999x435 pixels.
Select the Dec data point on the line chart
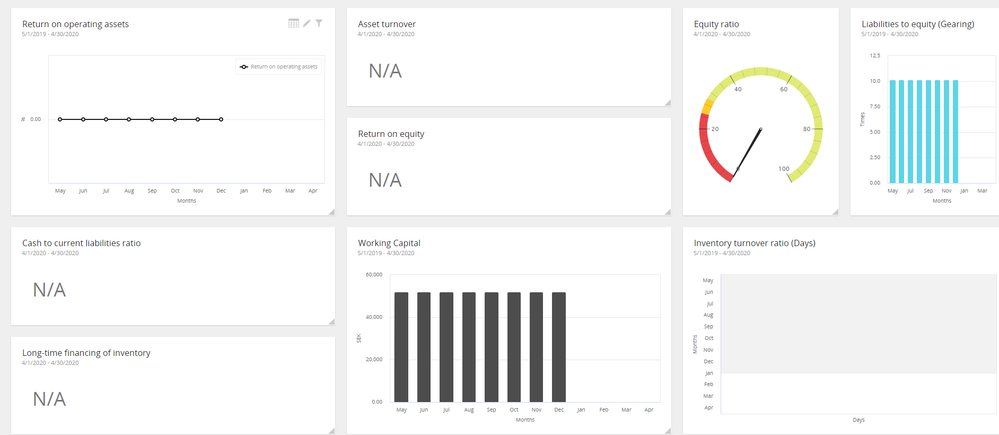coord(221,119)
